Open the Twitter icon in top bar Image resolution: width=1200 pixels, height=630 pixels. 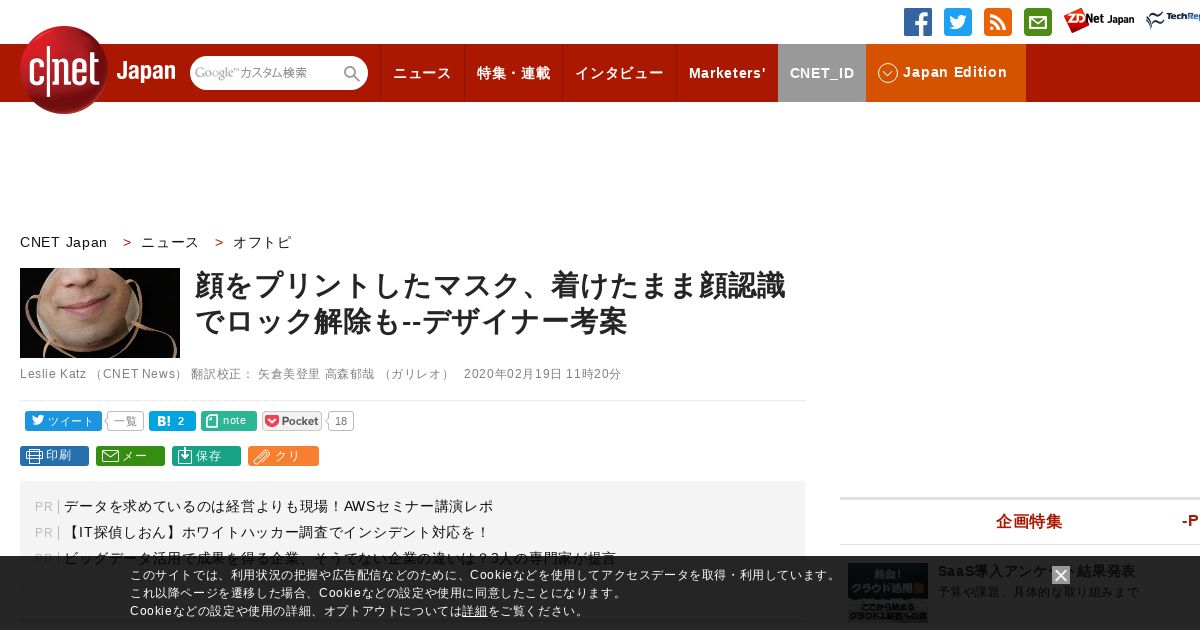[x=958, y=22]
